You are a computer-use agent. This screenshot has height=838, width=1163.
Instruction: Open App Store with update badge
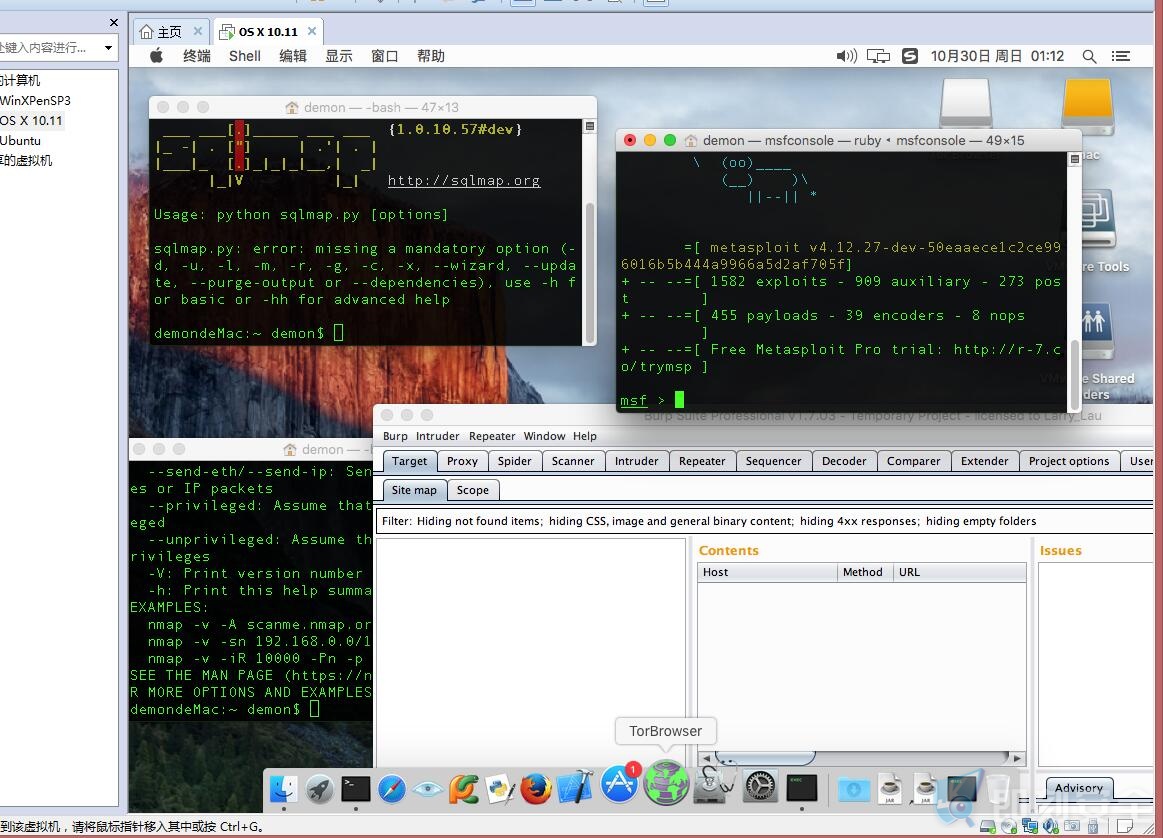point(619,785)
